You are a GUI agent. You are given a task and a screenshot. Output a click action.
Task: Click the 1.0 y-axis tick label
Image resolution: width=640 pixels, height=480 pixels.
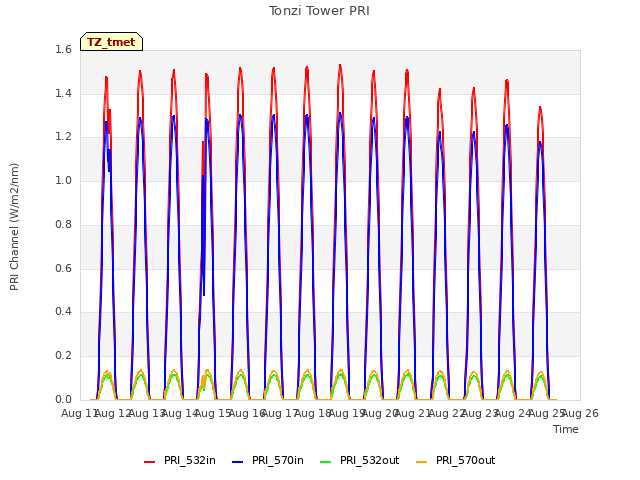coord(63,180)
